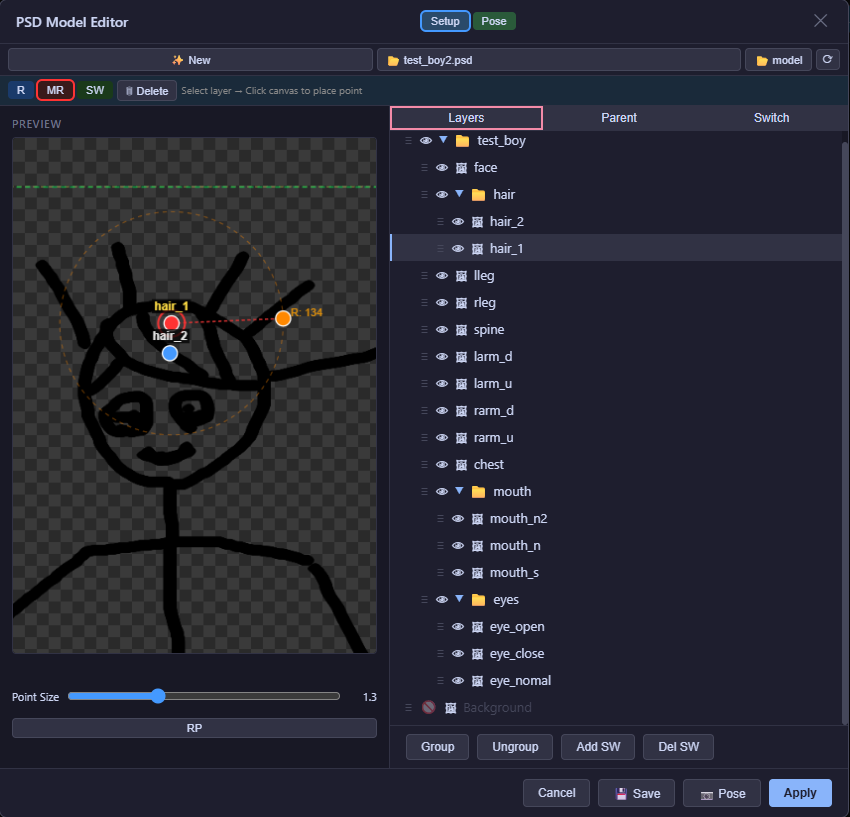Hide the face layer via eye icon
850x817 pixels.
[x=442, y=168]
